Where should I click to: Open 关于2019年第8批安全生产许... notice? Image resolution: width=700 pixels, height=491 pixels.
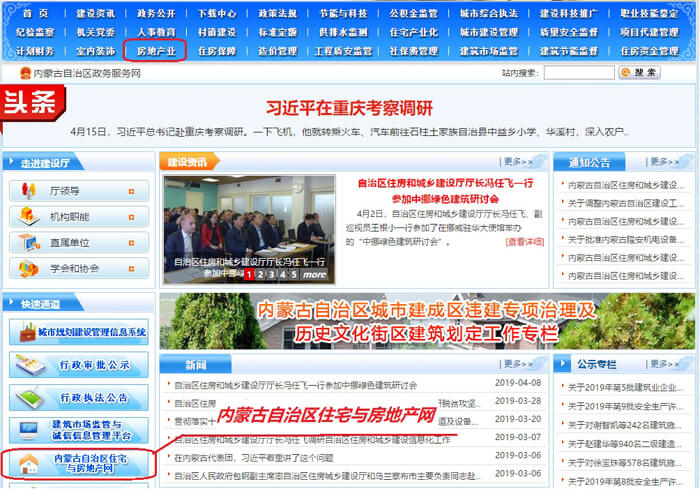pyautogui.click(x=625, y=482)
